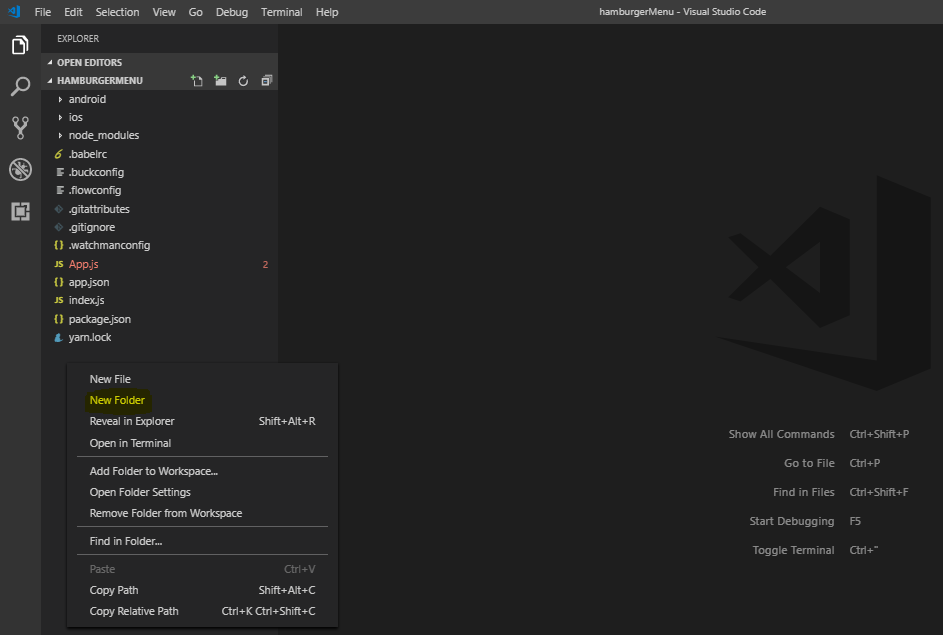This screenshot has width=943, height=635.
Task: Click the New Folder icon in the Explorer toolbar
Action: [x=220, y=80]
